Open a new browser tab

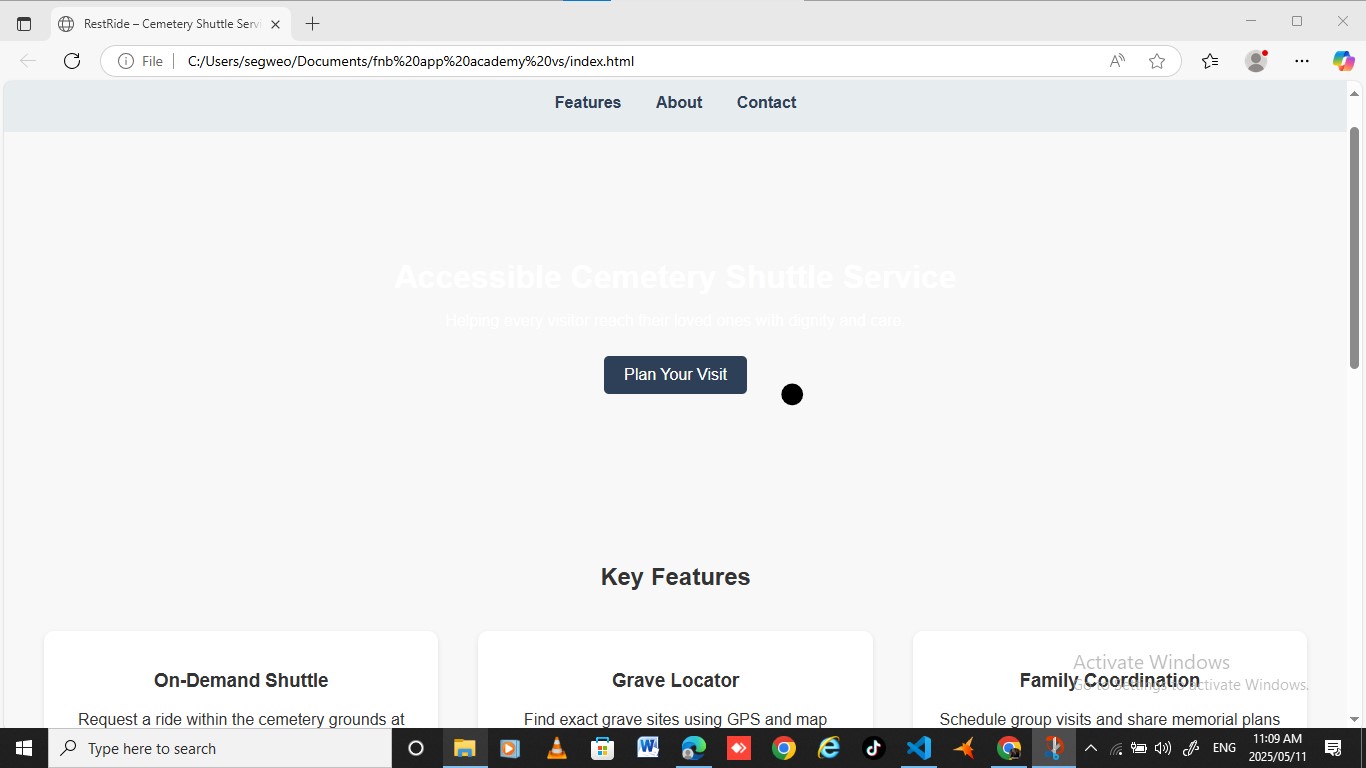click(313, 24)
